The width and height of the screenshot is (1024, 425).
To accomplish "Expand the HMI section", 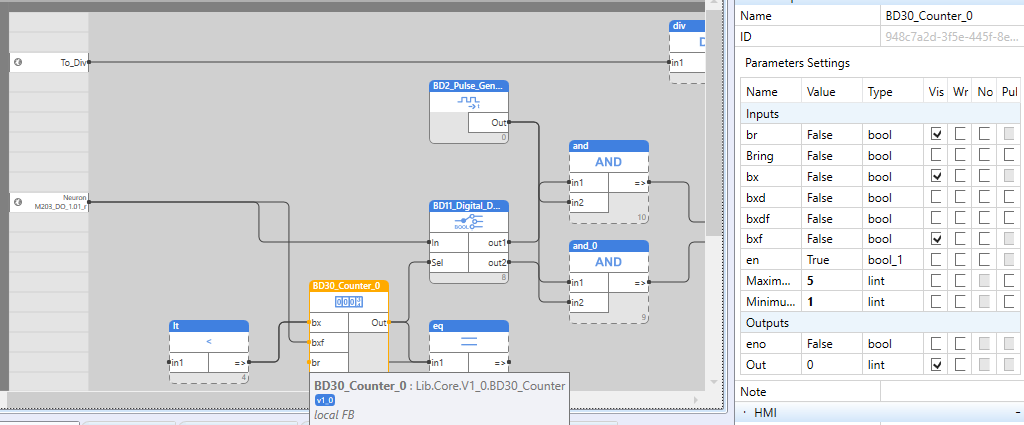I will click(x=746, y=413).
